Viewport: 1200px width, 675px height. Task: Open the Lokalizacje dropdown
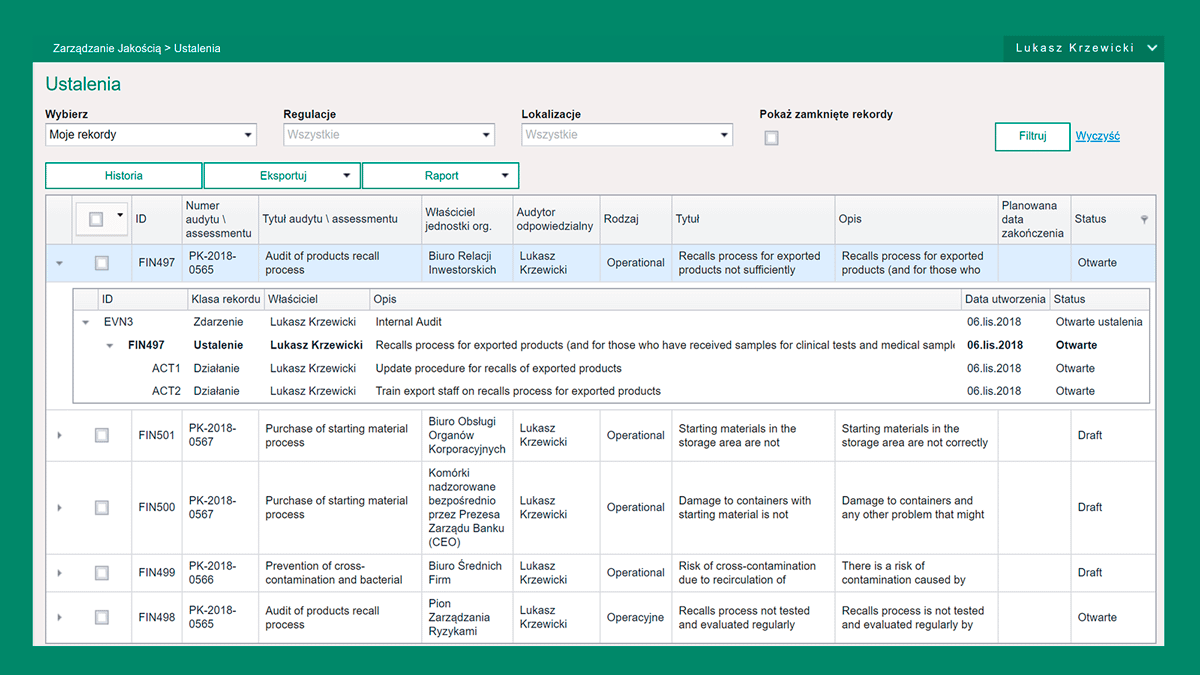tap(627, 135)
